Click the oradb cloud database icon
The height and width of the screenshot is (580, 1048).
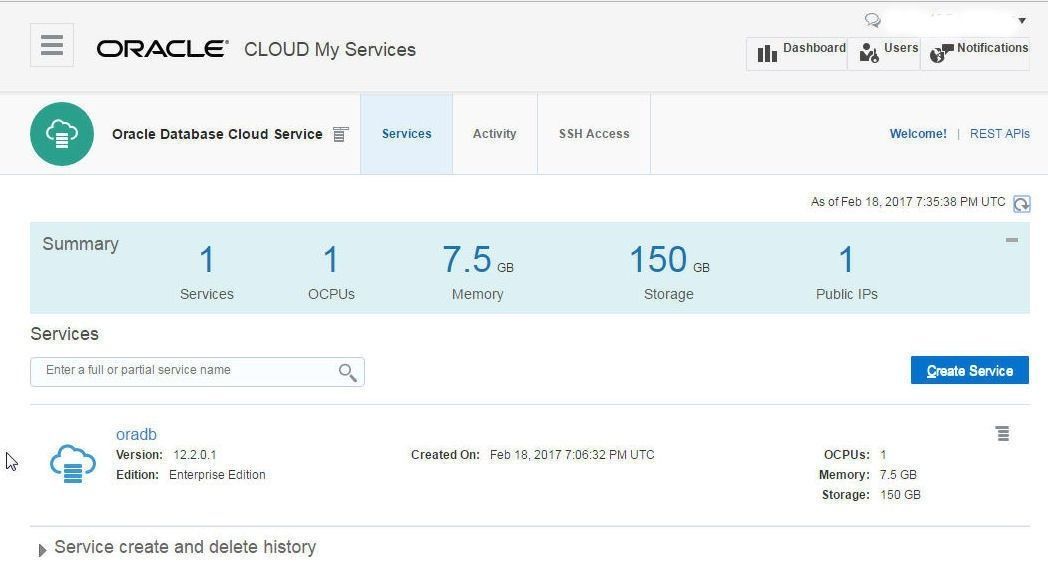[x=73, y=463]
